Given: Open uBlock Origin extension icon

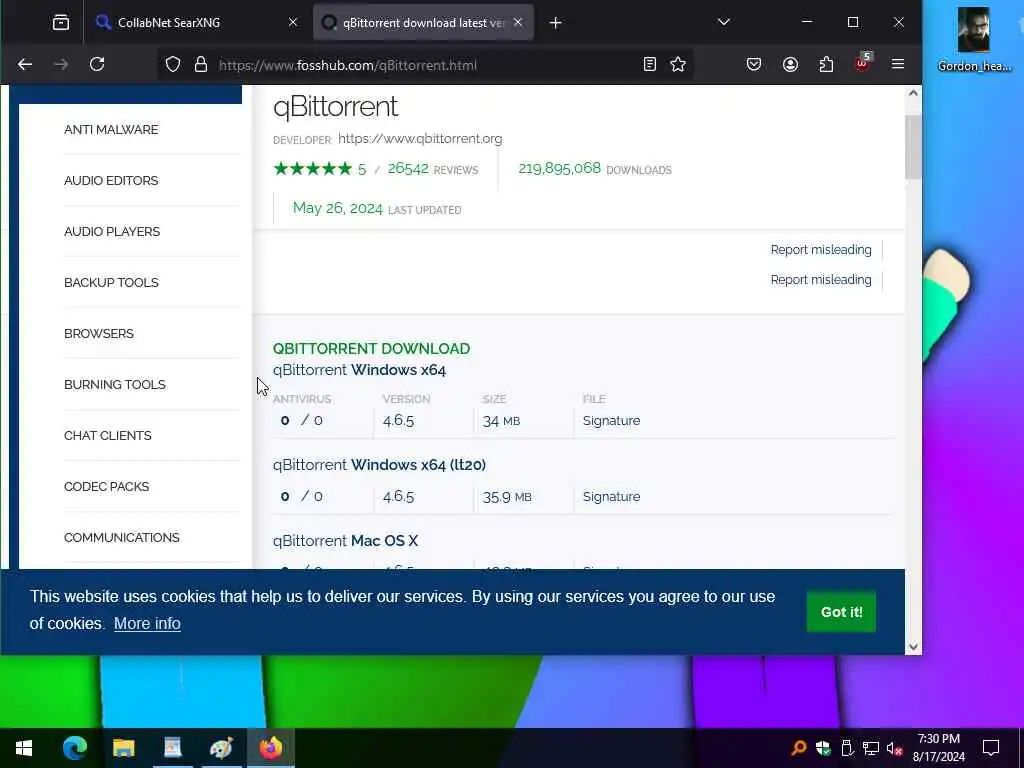Looking at the screenshot, I should [x=863, y=63].
